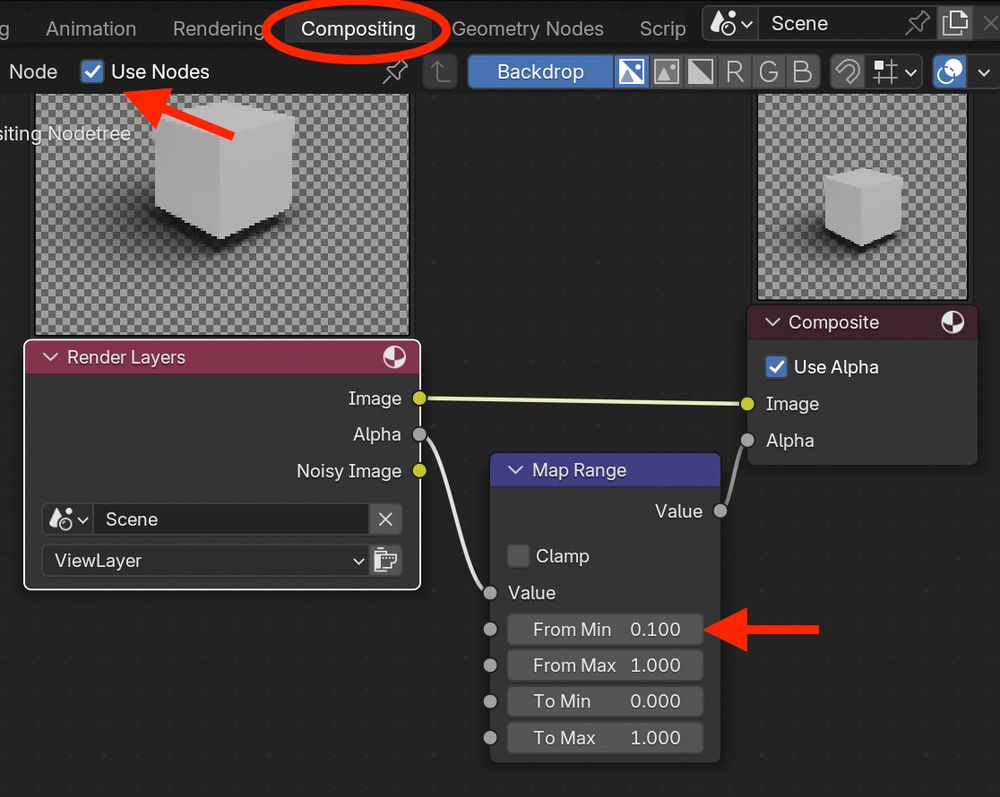Collapse the Composite node
The image size is (1000, 797).
click(772, 322)
